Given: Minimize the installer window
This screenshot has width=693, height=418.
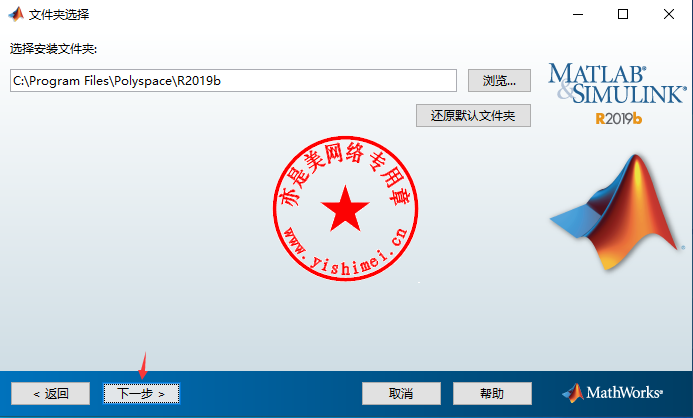Looking at the screenshot, I should coord(578,14).
